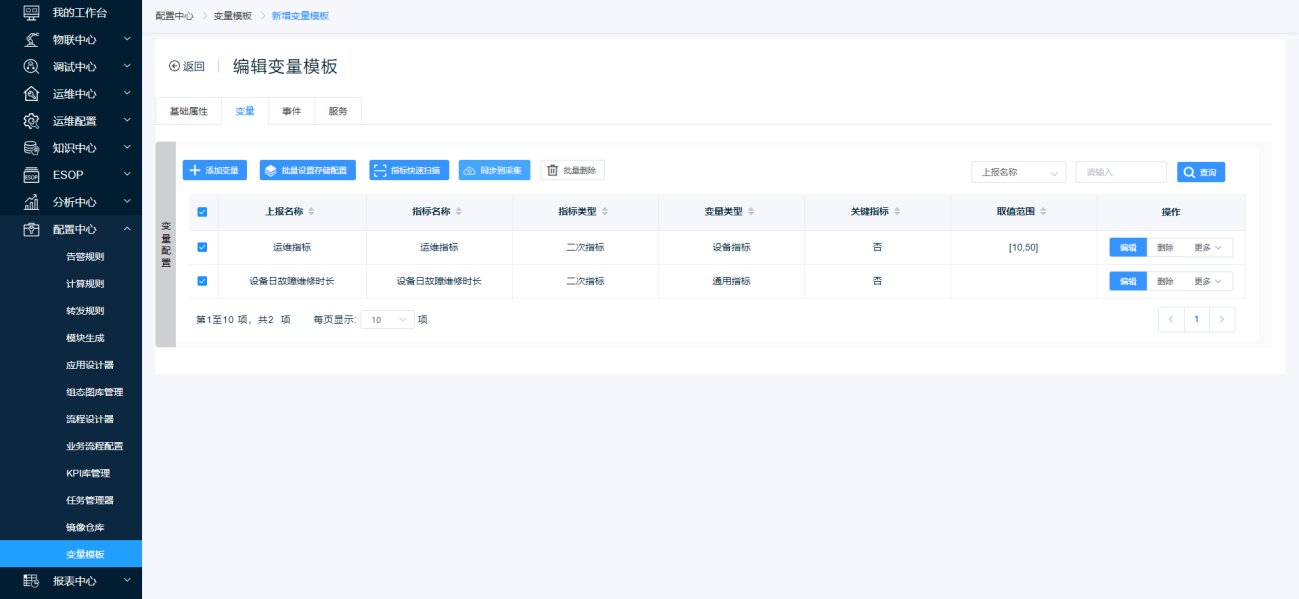Open the 上报名称 search field dropdown
Image resolution: width=1299 pixels, height=599 pixels.
[x=1018, y=172]
